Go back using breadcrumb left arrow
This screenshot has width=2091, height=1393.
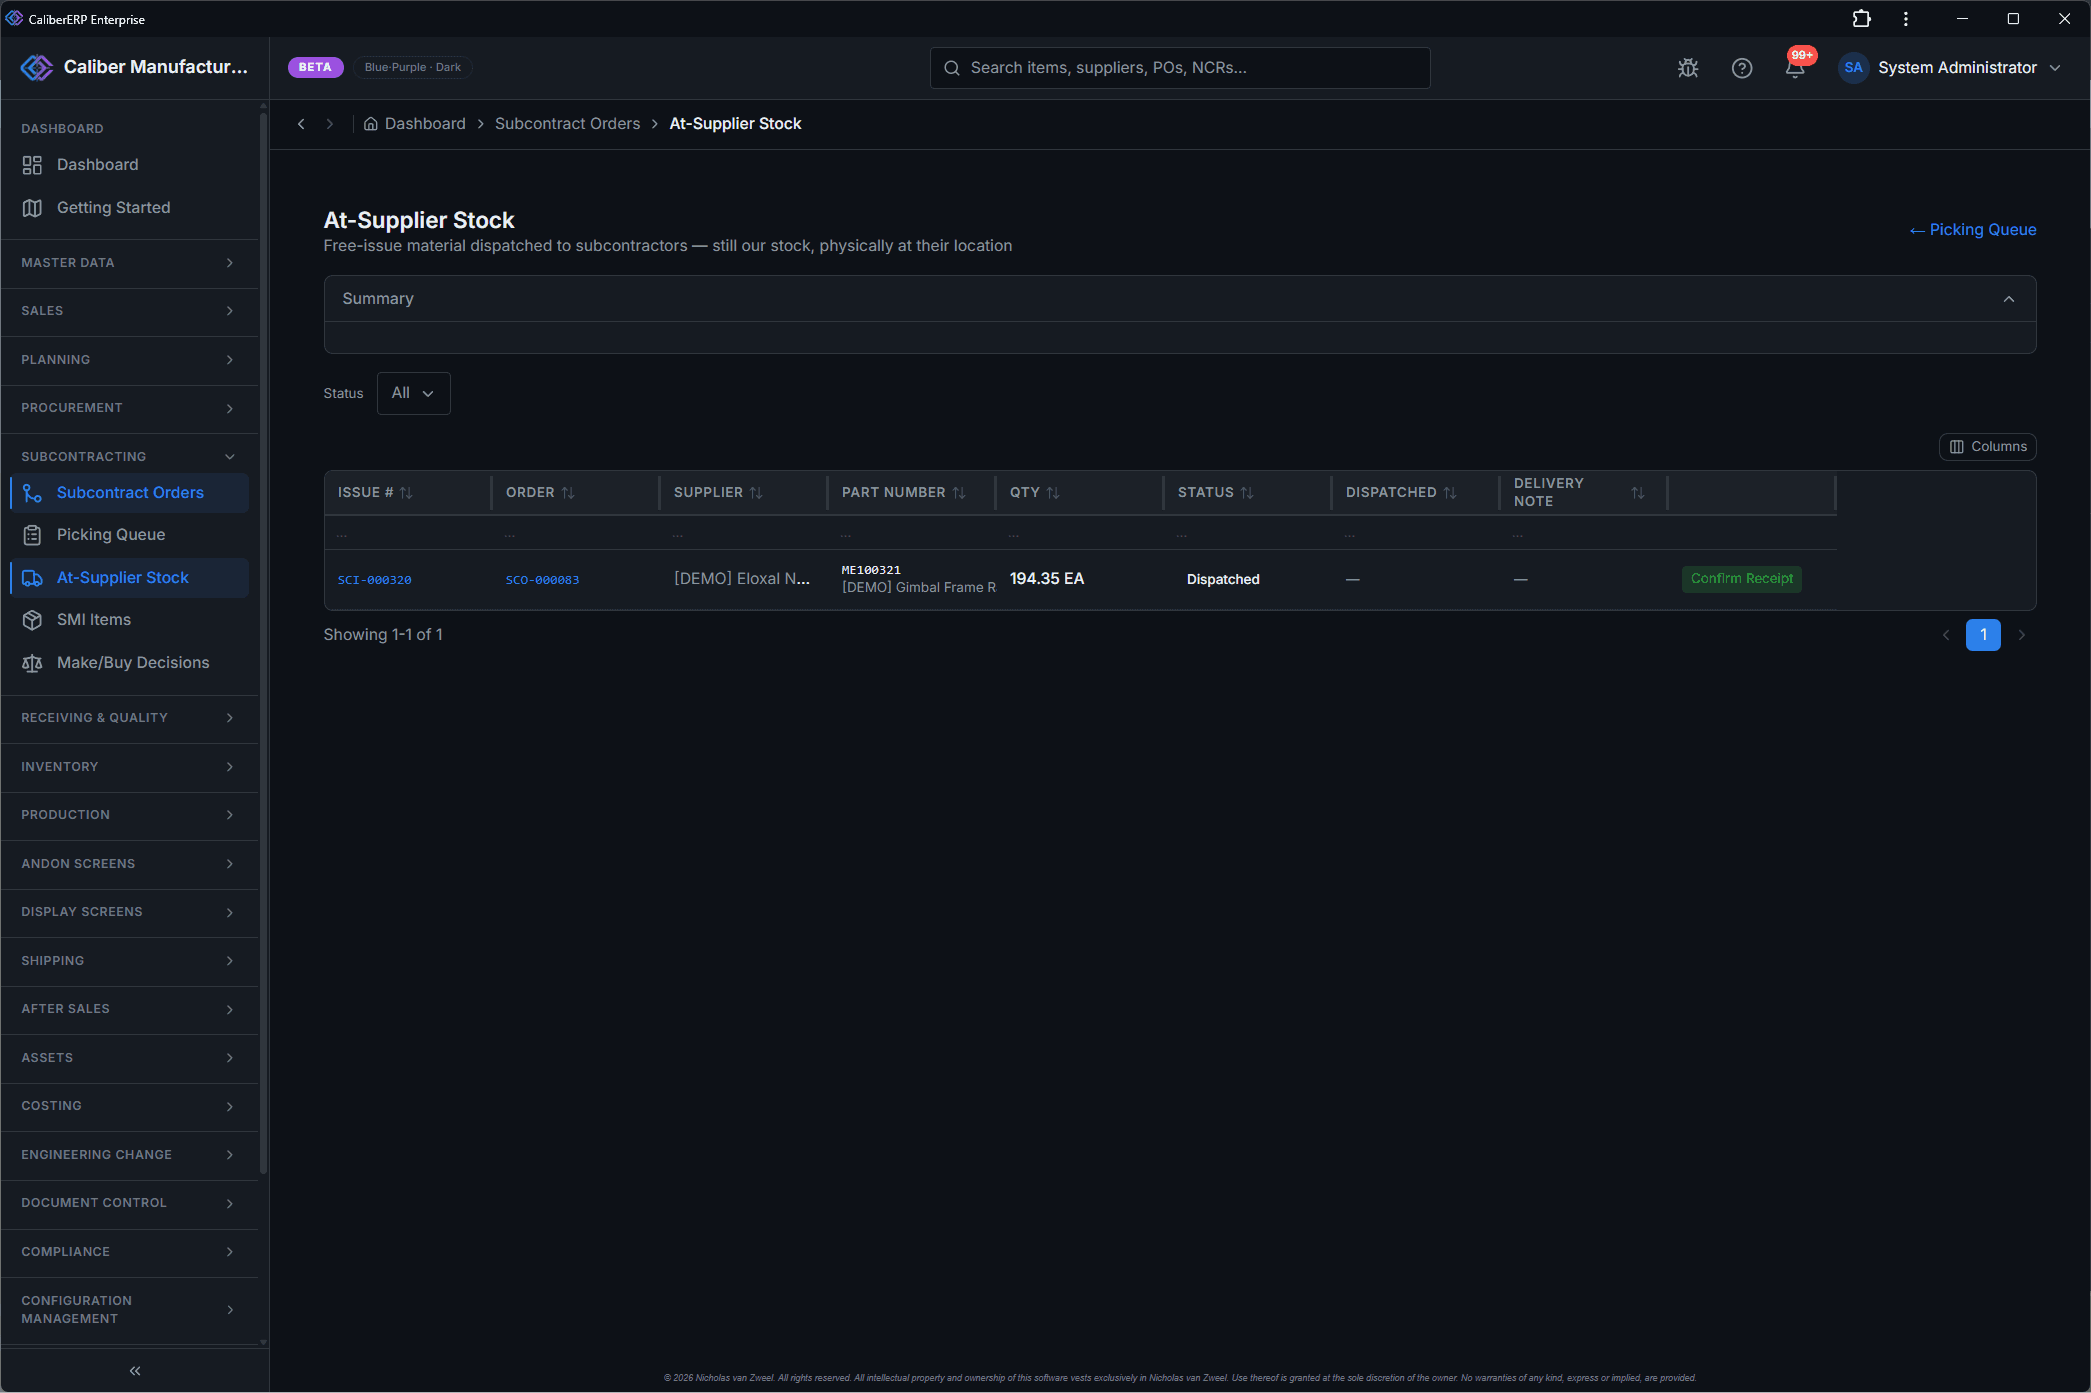(x=301, y=124)
